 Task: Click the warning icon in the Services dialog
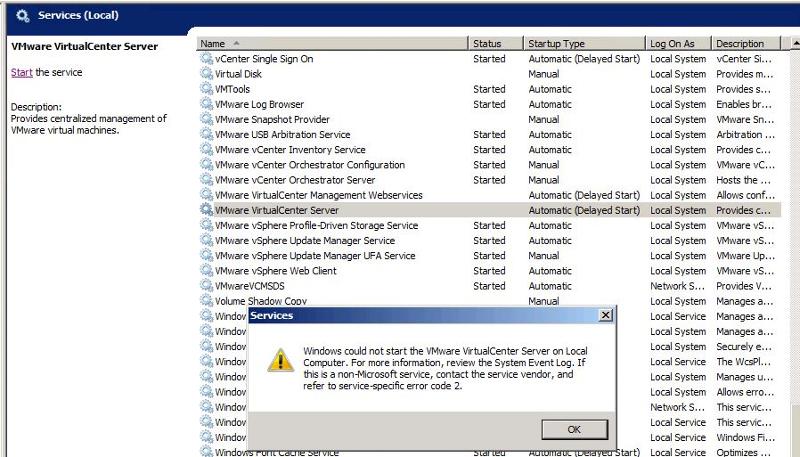click(280, 360)
